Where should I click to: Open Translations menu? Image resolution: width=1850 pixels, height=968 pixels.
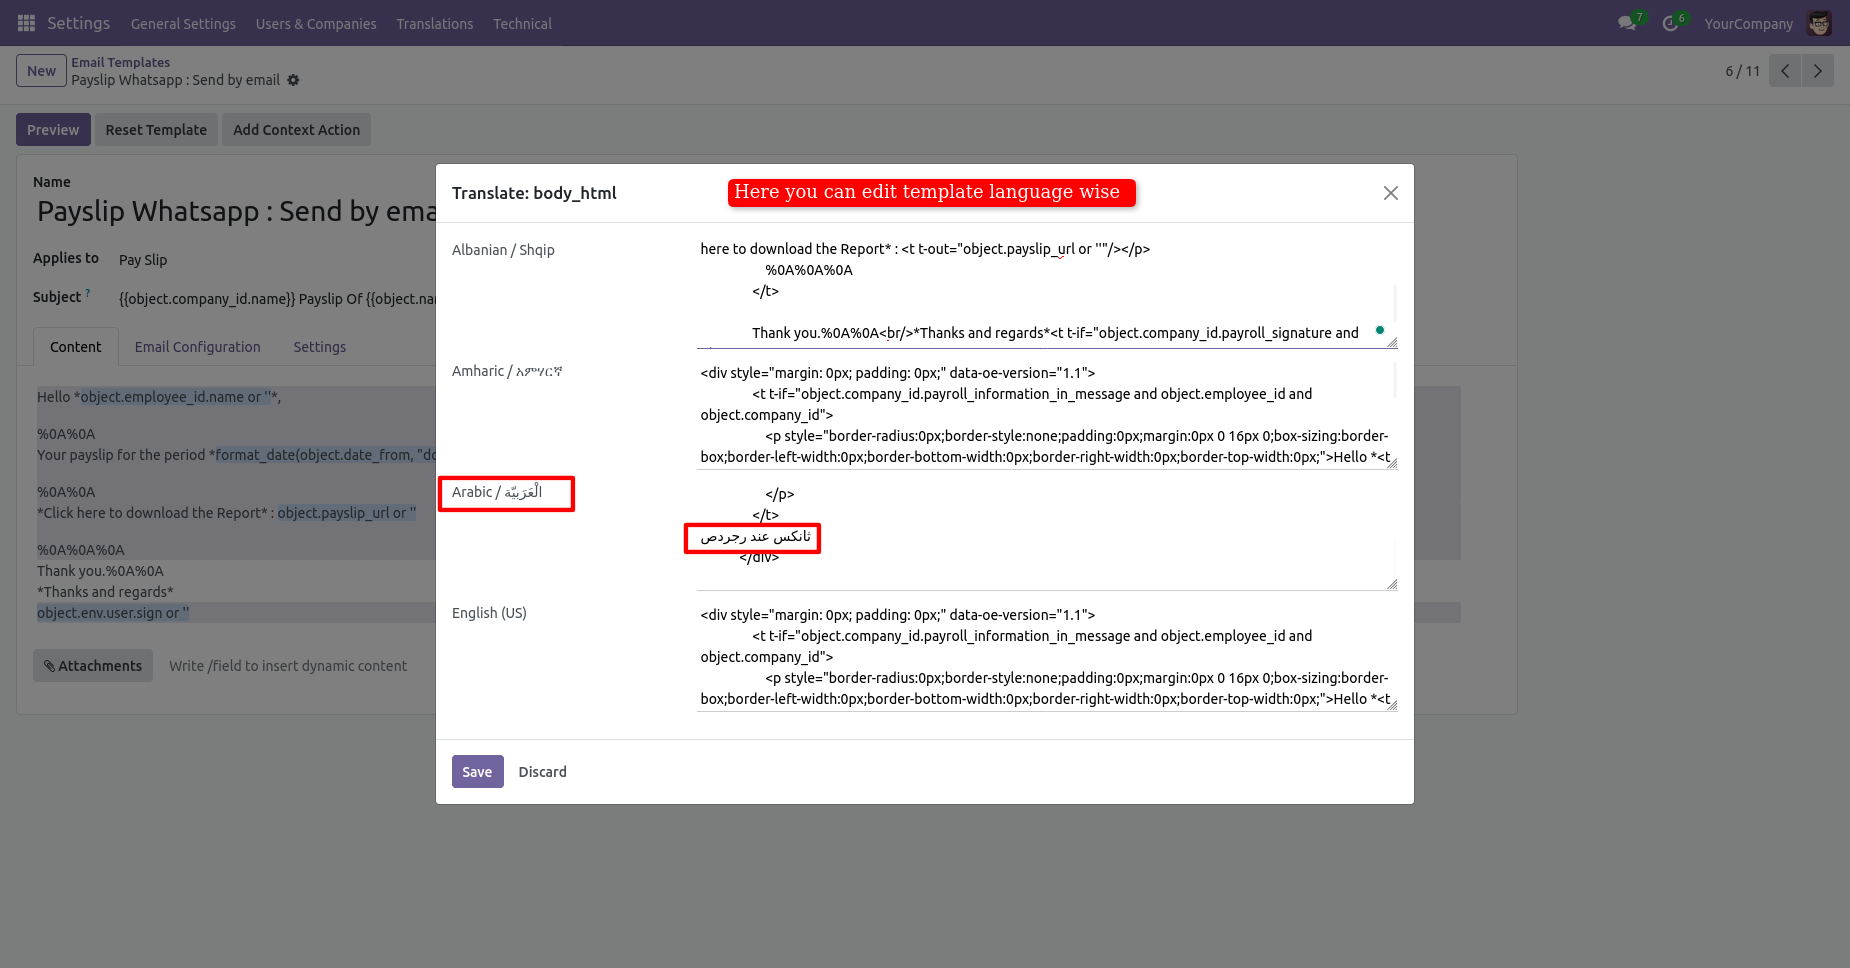(434, 24)
